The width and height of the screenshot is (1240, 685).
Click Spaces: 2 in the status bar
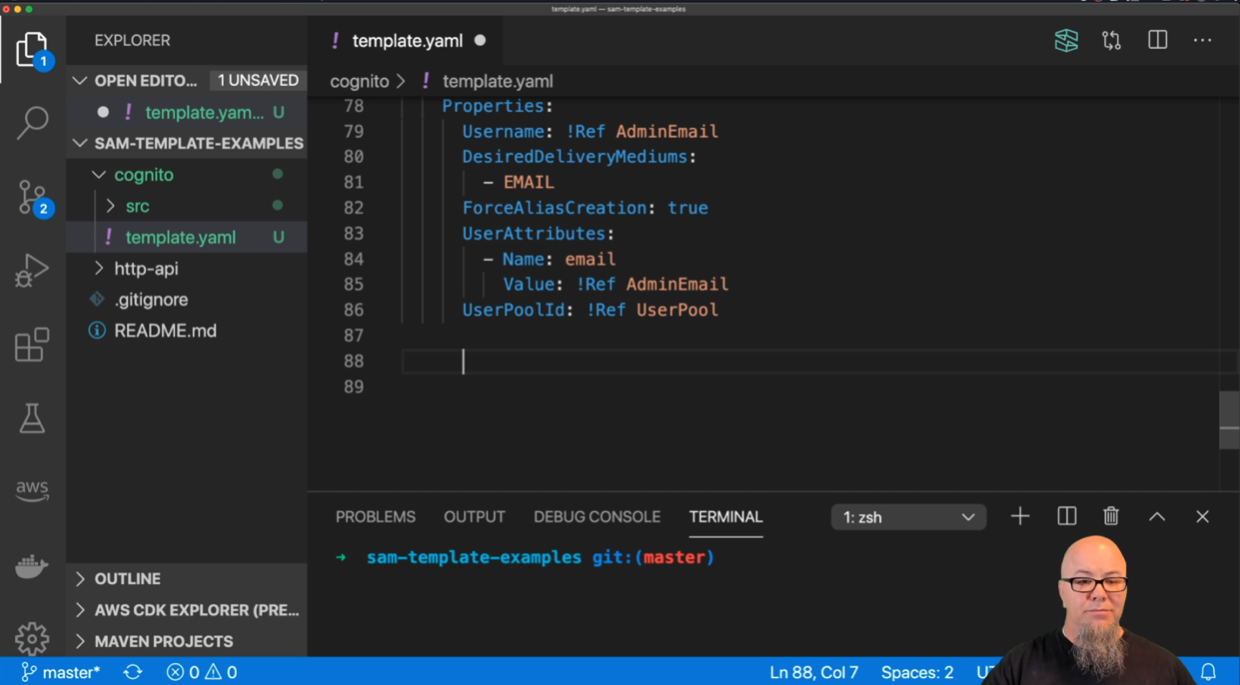tap(916, 671)
